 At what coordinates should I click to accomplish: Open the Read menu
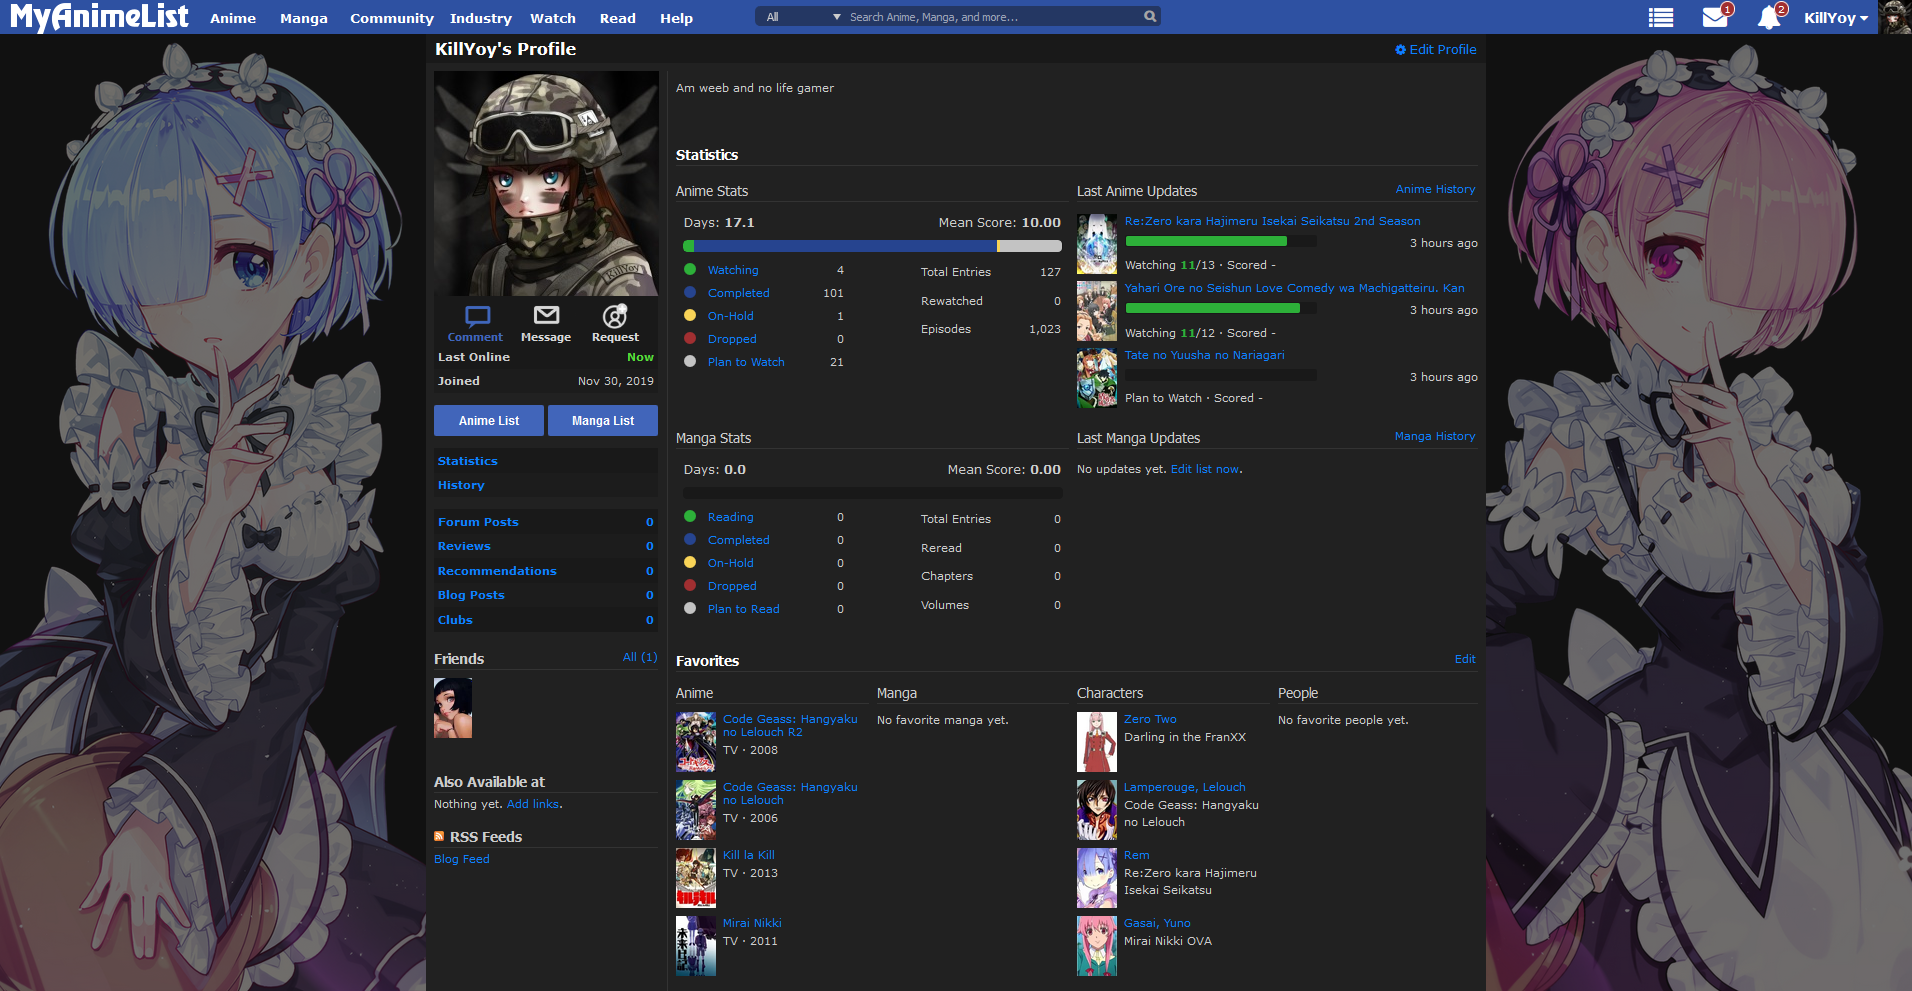pos(618,18)
